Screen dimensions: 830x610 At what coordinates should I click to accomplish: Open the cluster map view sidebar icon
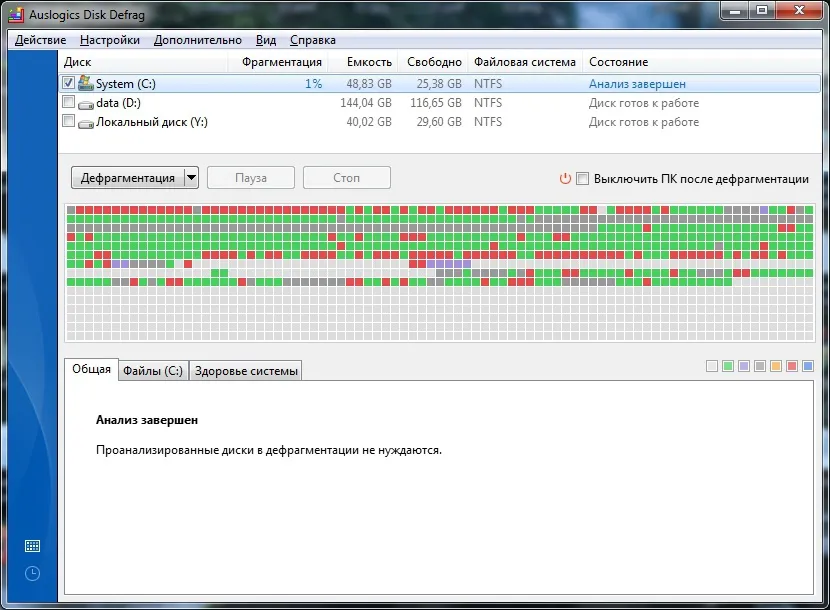pyautogui.click(x=32, y=546)
